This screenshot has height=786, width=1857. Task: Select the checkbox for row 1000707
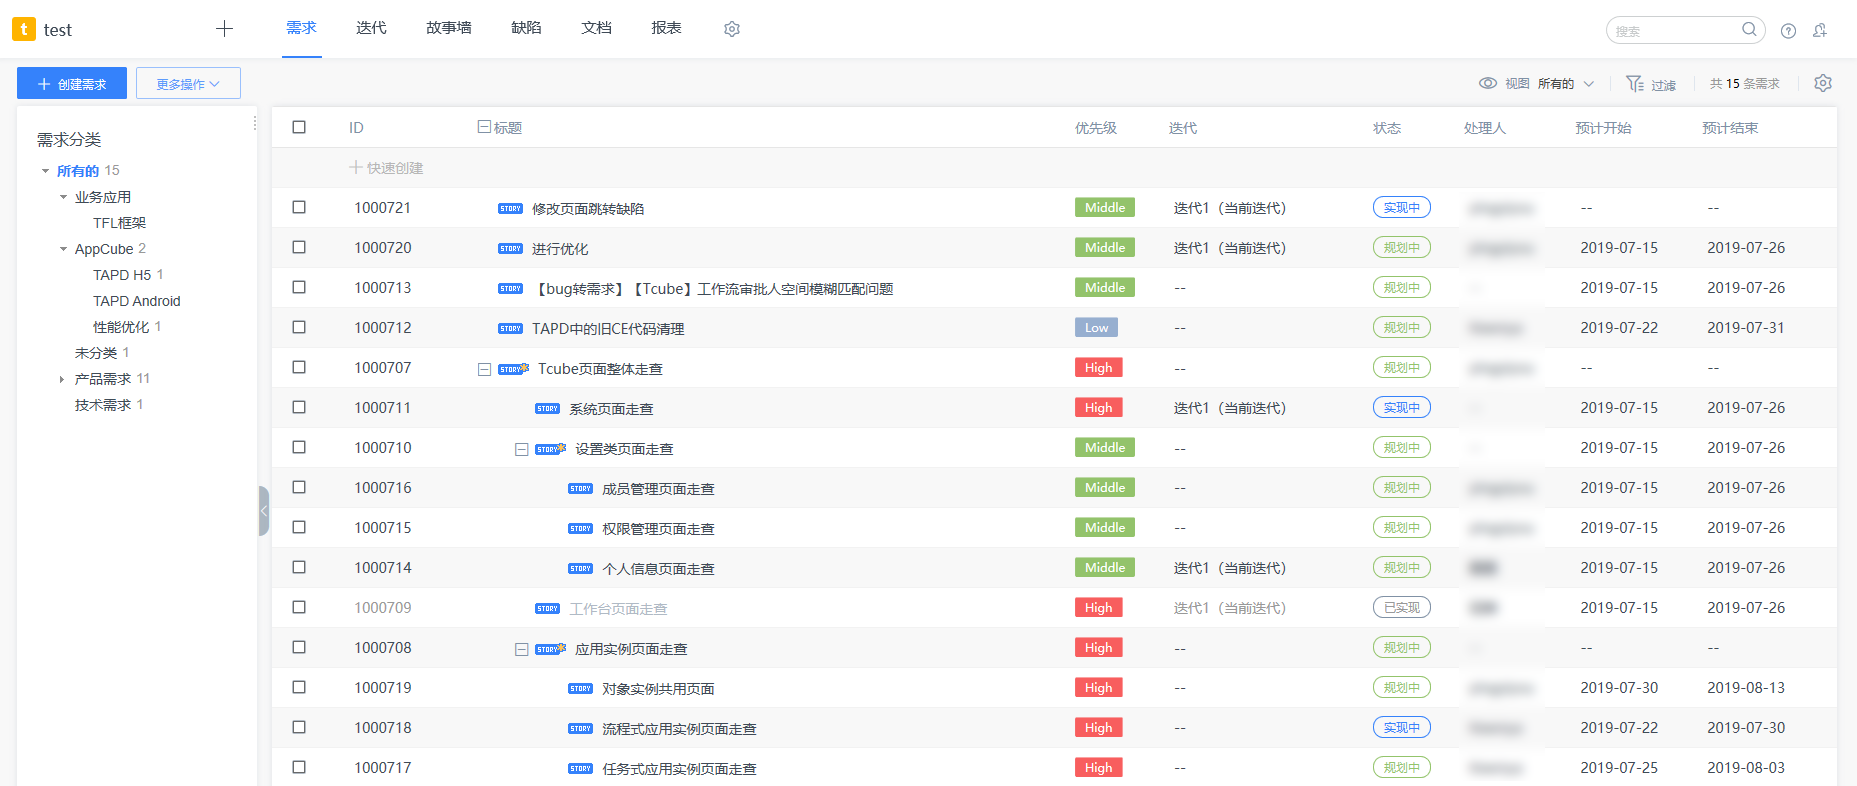click(299, 367)
